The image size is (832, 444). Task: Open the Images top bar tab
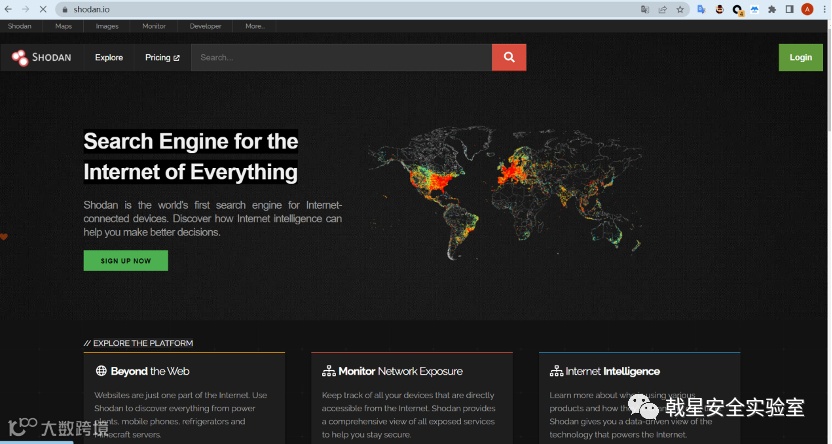pyautogui.click(x=107, y=26)
